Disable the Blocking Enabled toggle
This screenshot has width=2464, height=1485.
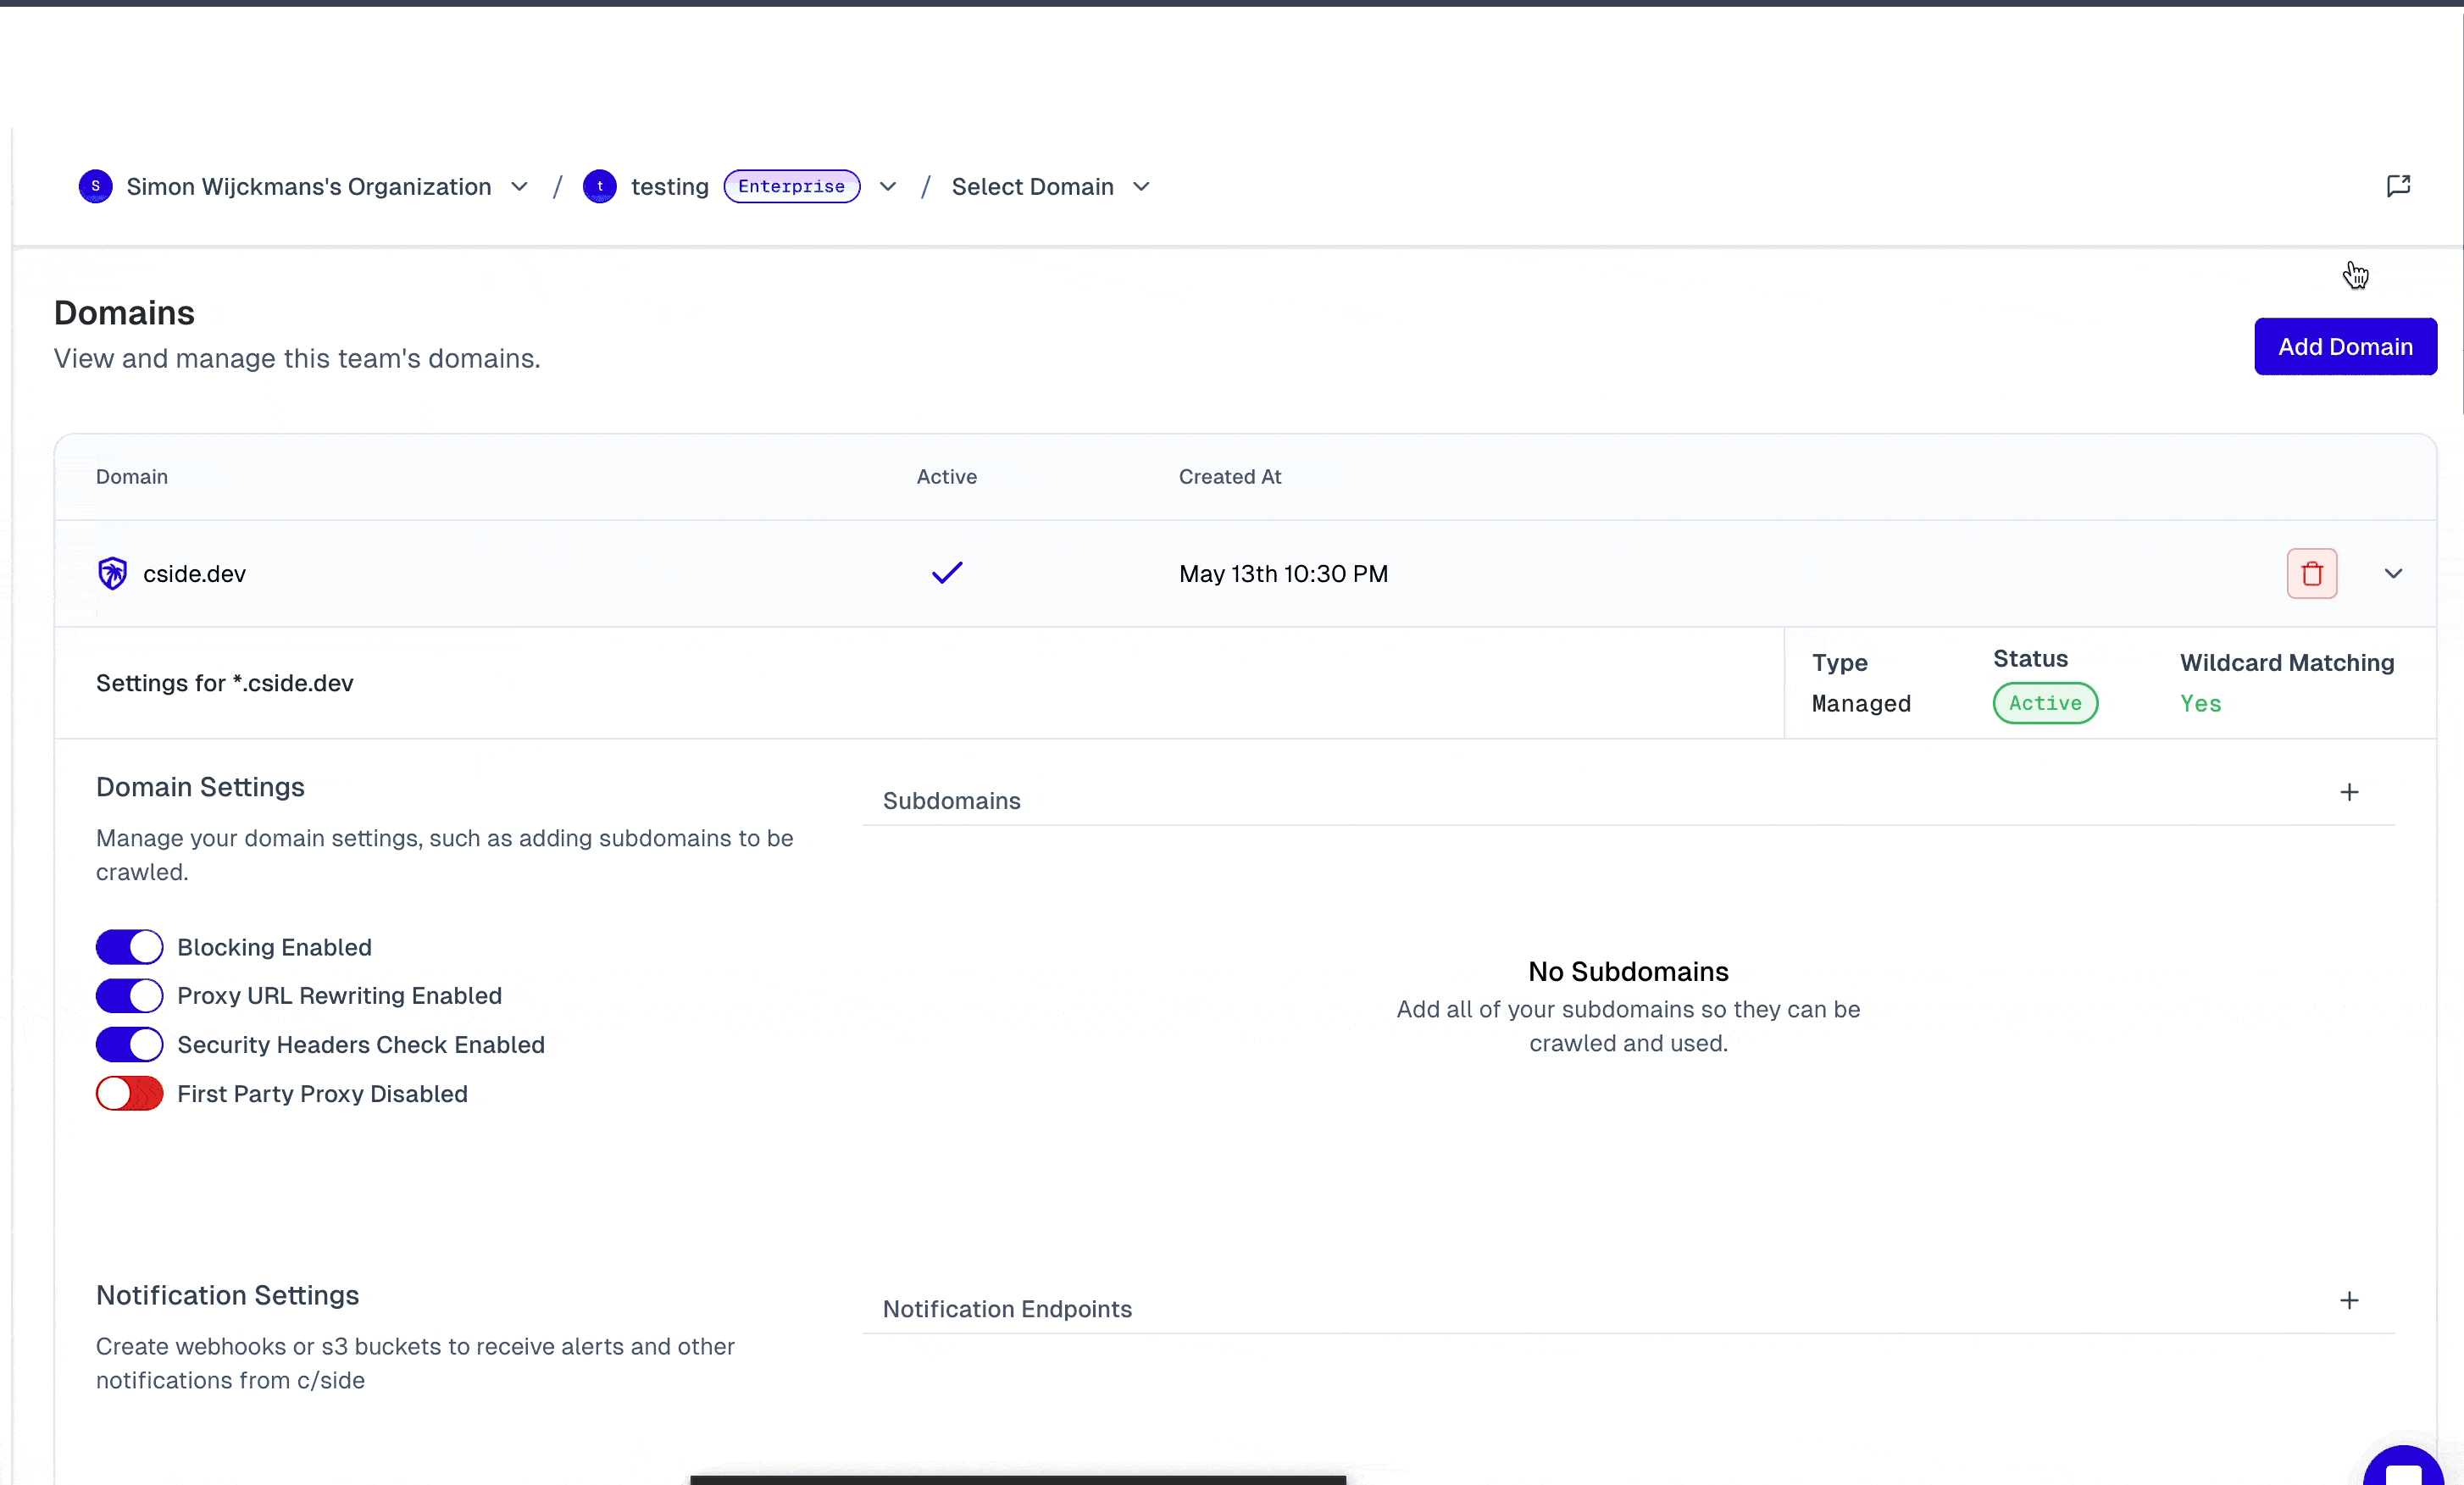[x=128, y=947]
